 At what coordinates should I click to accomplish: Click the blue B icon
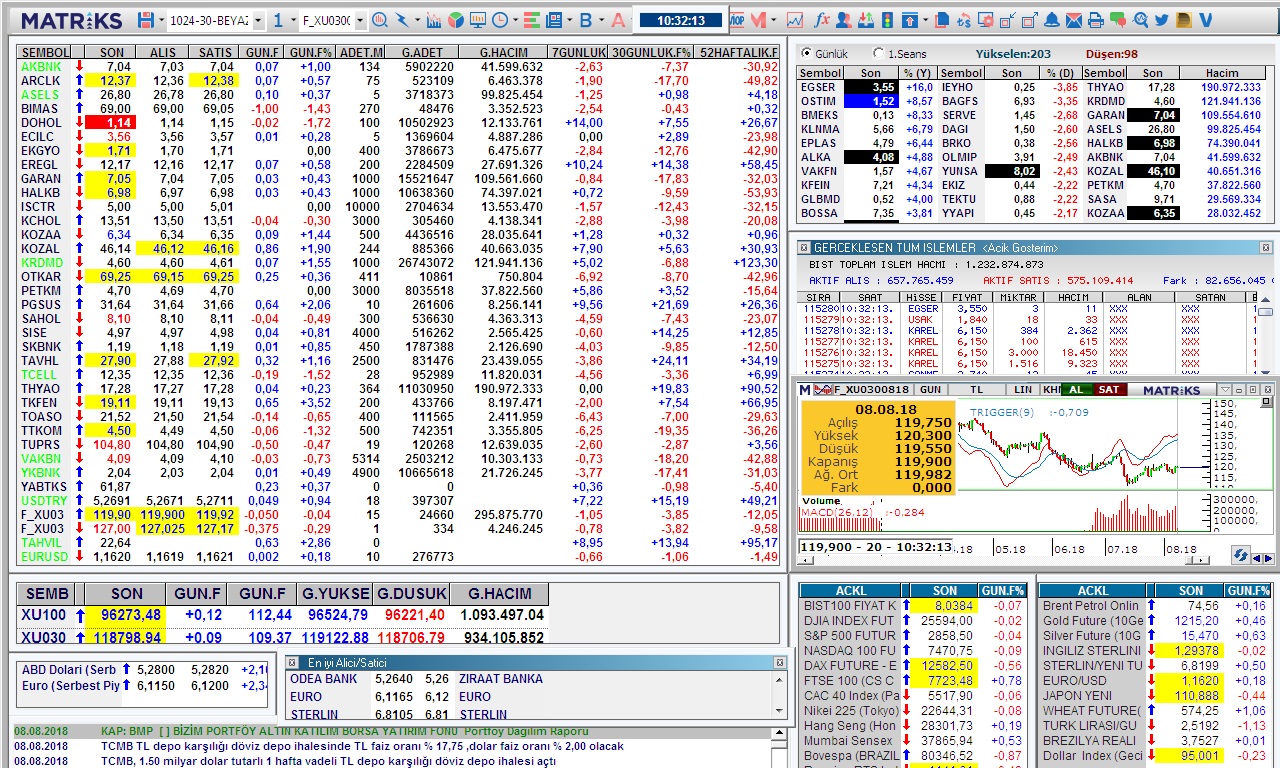(x=586, y=20)
